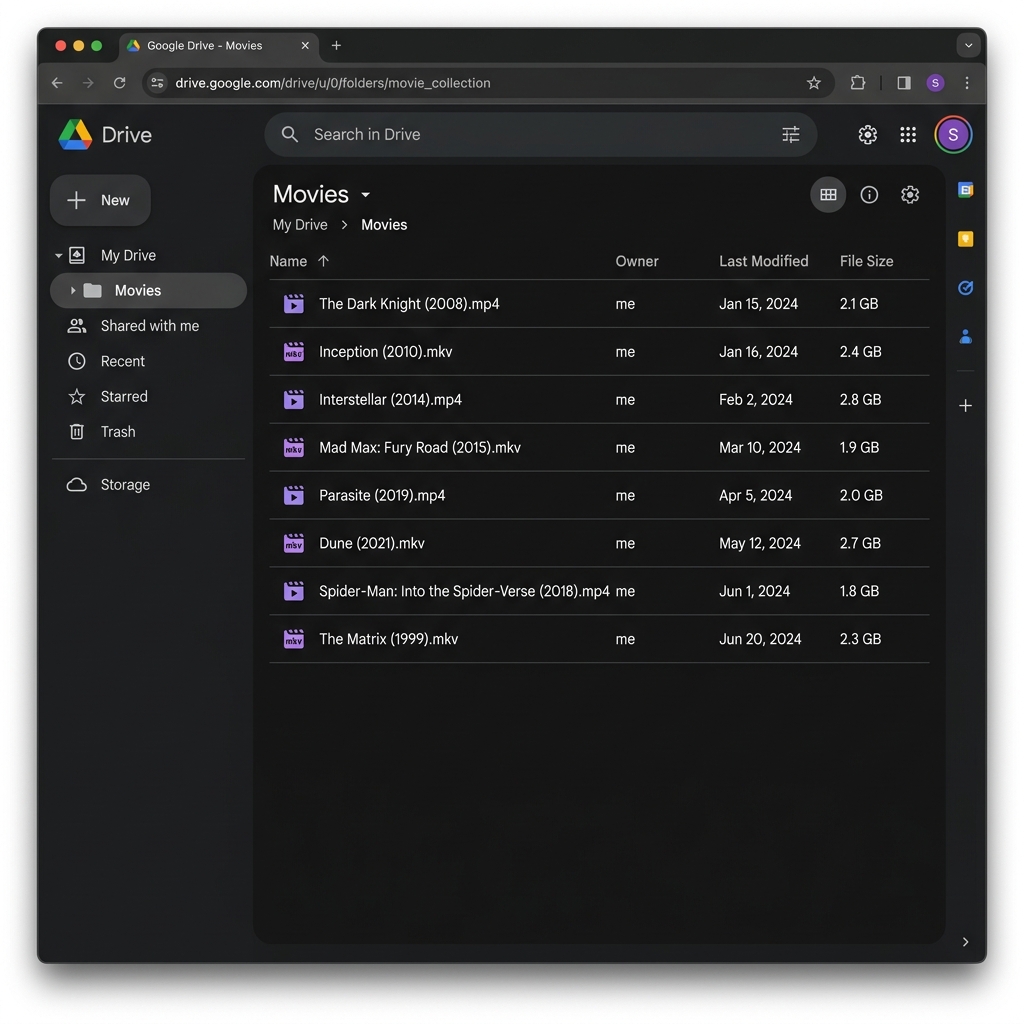Open the Trash section
This screenshot has height=1024, width=1024.
pyautogui.click(x=118, y=432)
